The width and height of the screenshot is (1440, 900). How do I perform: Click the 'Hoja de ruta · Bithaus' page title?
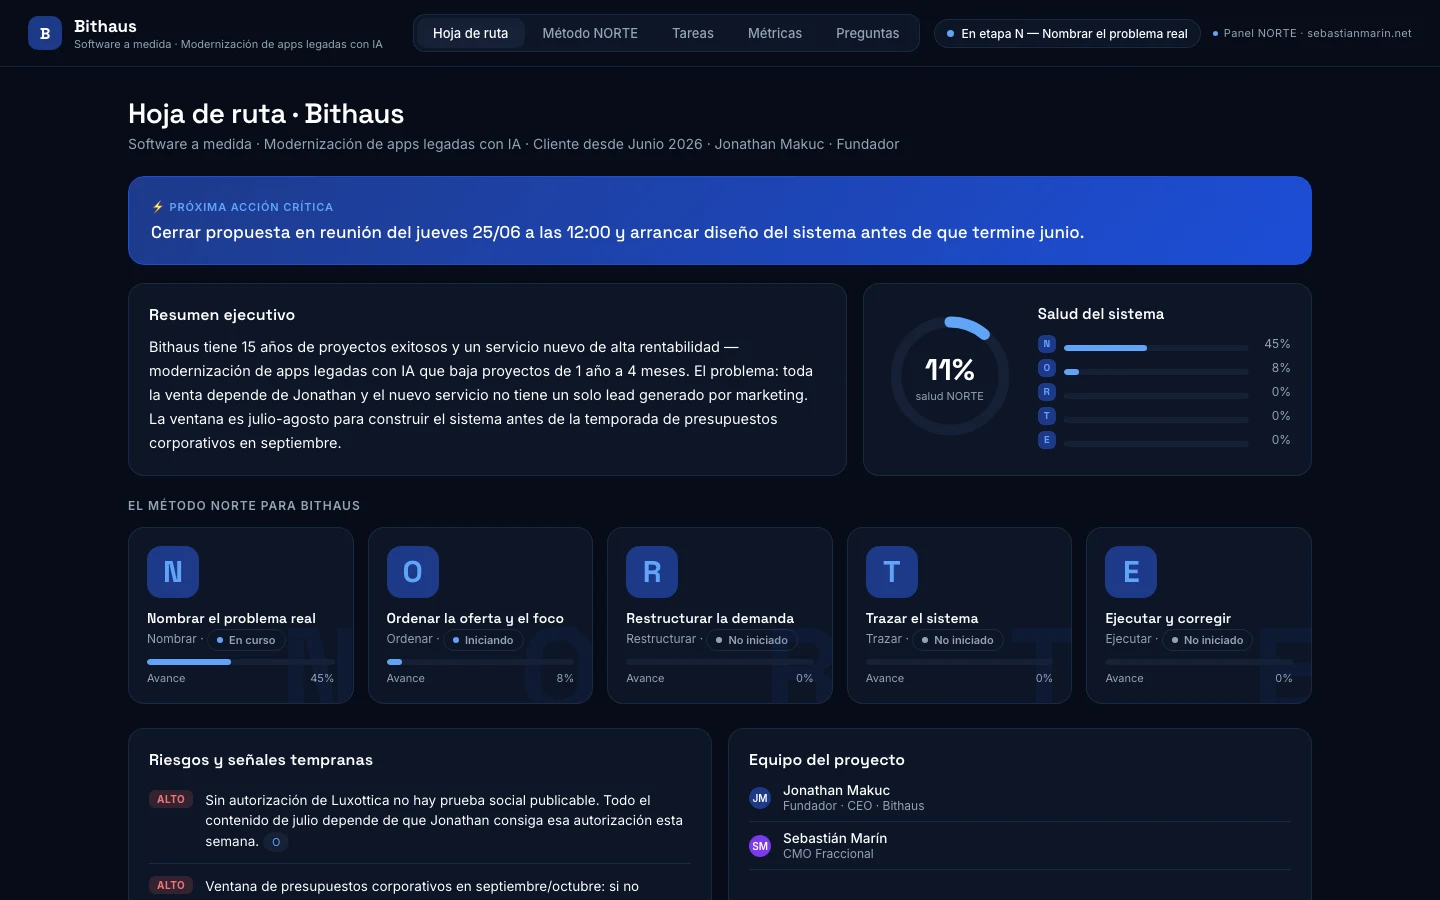tap(266, 114)
